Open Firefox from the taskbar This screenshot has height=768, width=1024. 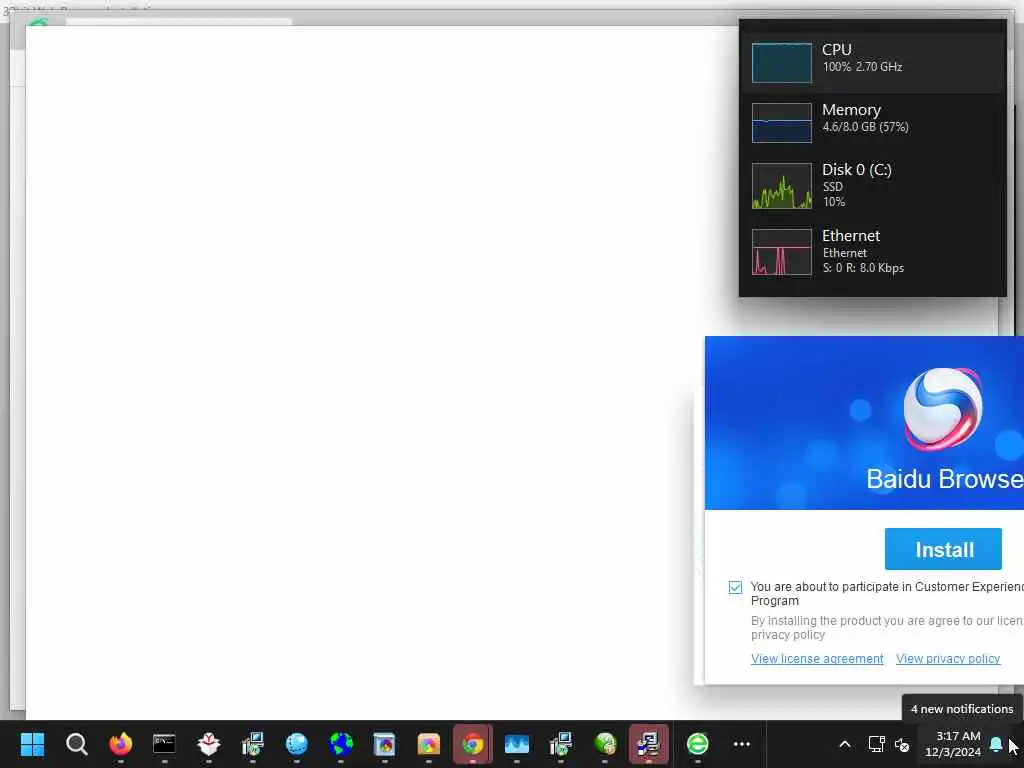click(120, 744)
